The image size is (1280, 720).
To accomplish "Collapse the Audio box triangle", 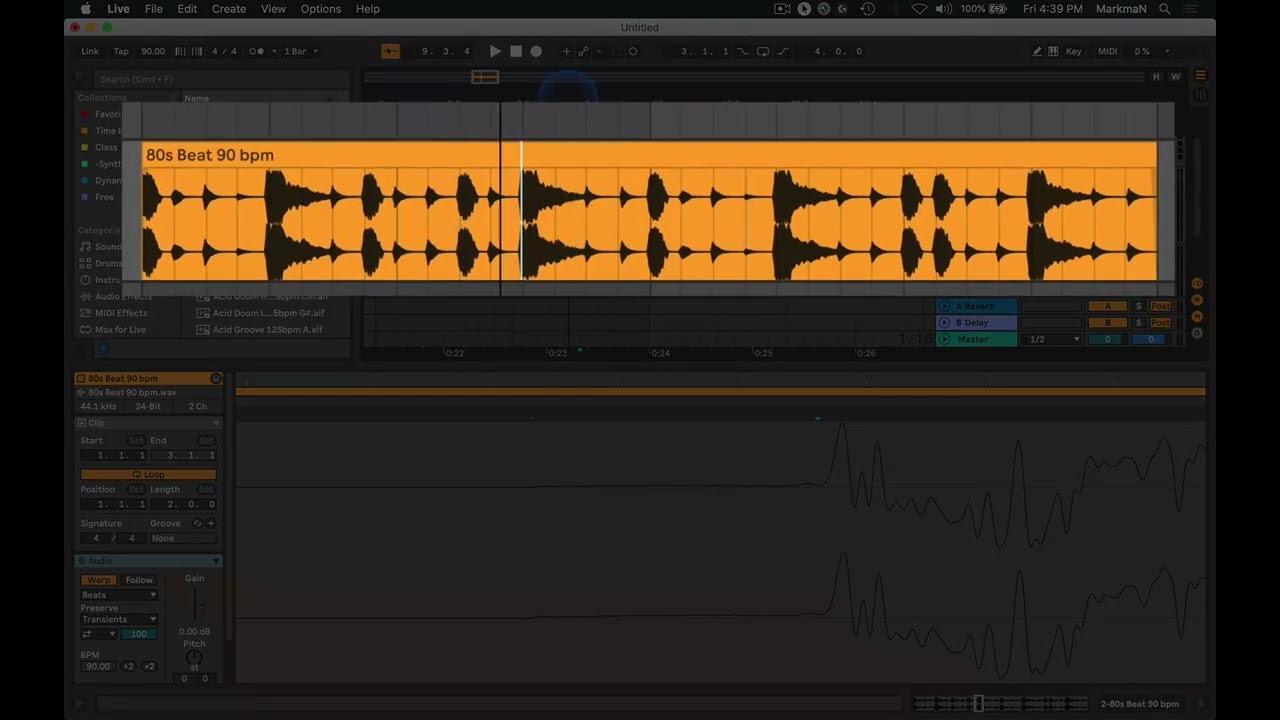I will [x=215, y=561].
